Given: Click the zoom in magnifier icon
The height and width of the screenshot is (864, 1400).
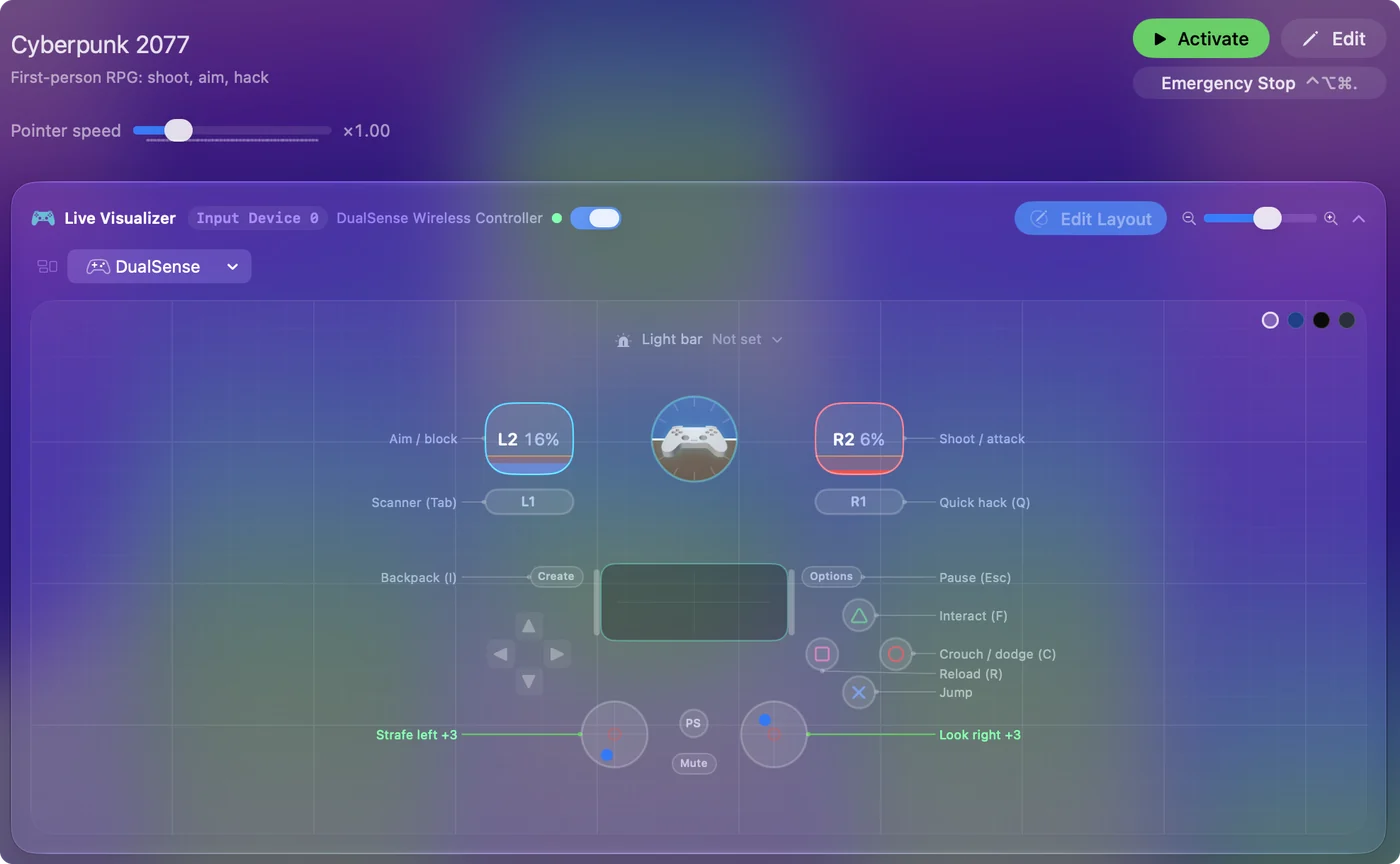Looking at the screenshot, I should 1331,218.
